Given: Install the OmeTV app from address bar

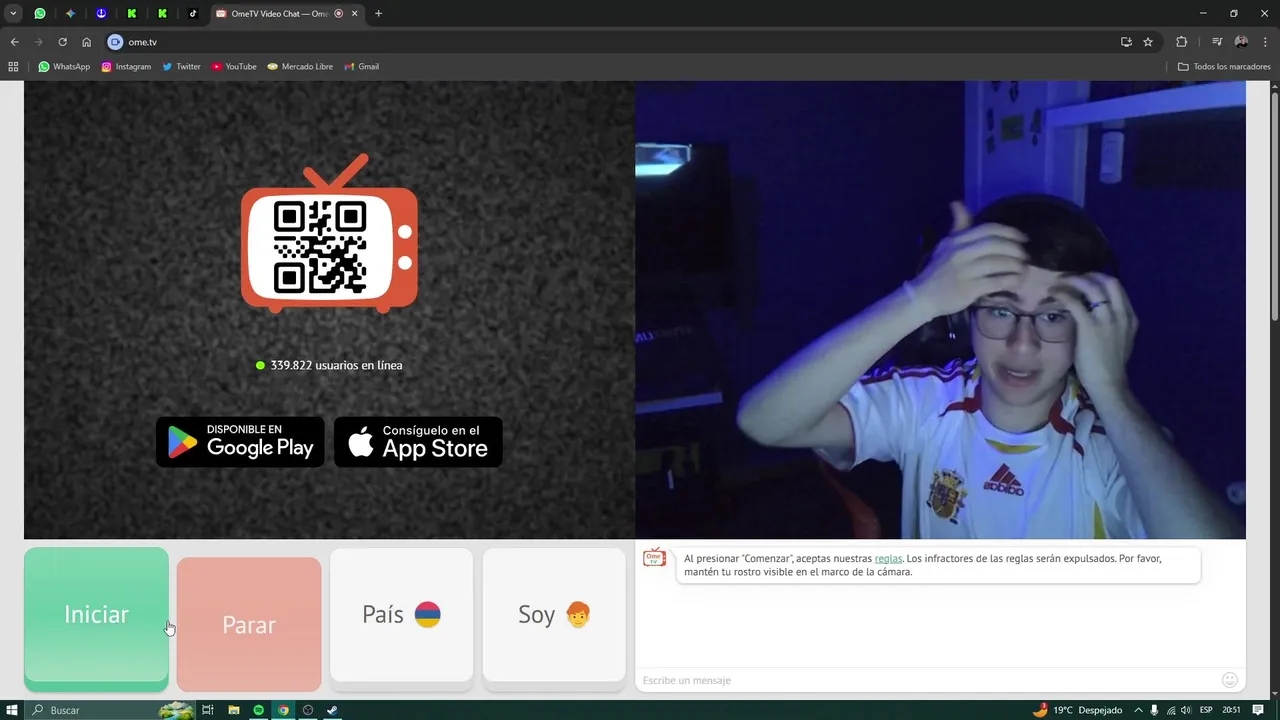Looking at the screenshot, I should [1126, 42].
